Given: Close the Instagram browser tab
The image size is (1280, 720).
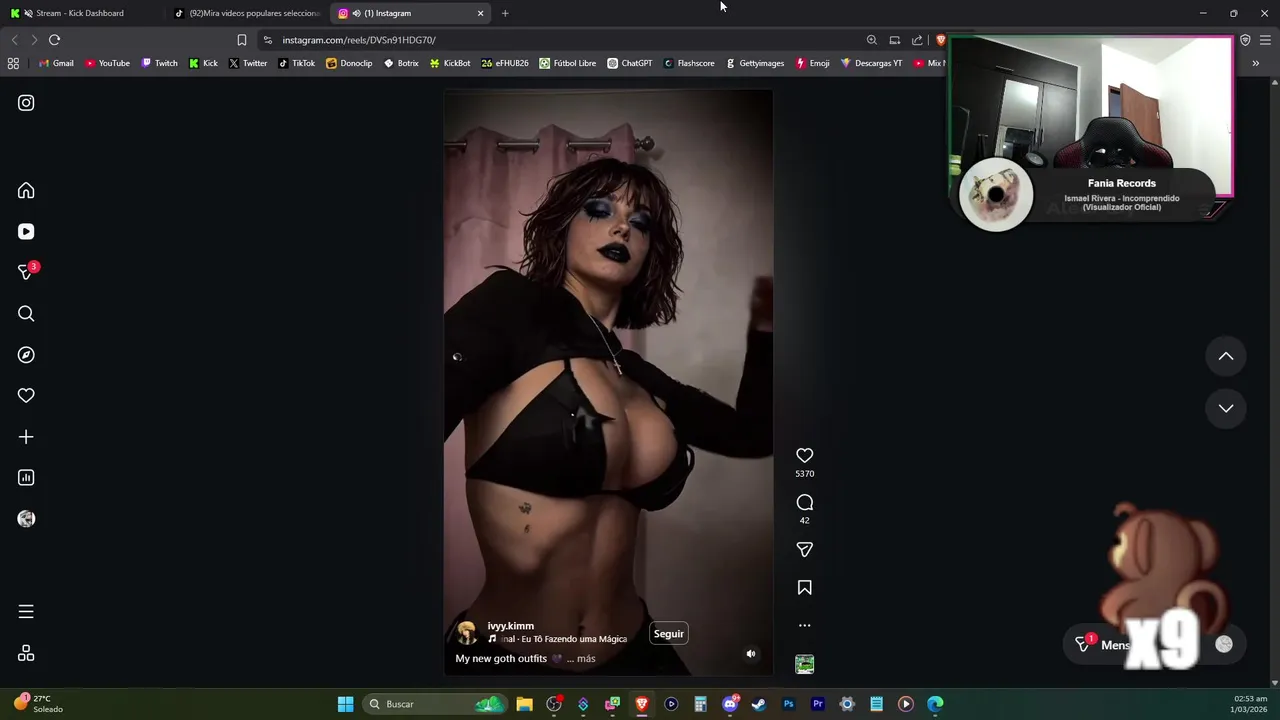Looking at the screenshot, I should (480, 13).
